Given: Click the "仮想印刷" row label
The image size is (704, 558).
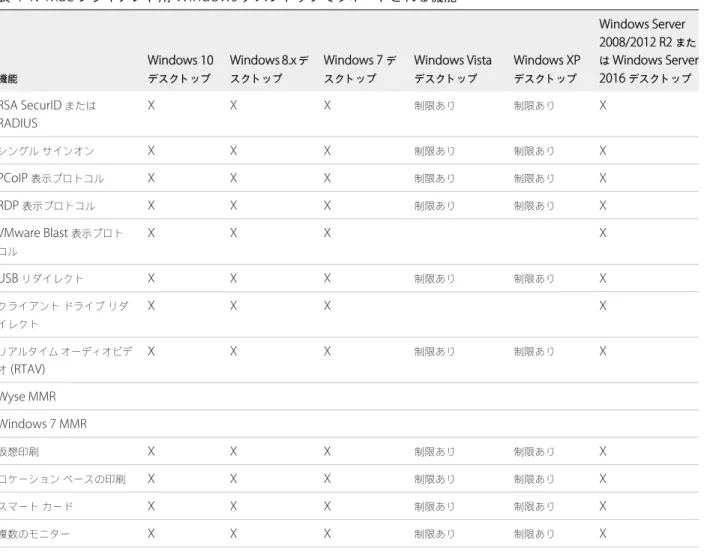Looking at the screenshot, I should (19, 452).
